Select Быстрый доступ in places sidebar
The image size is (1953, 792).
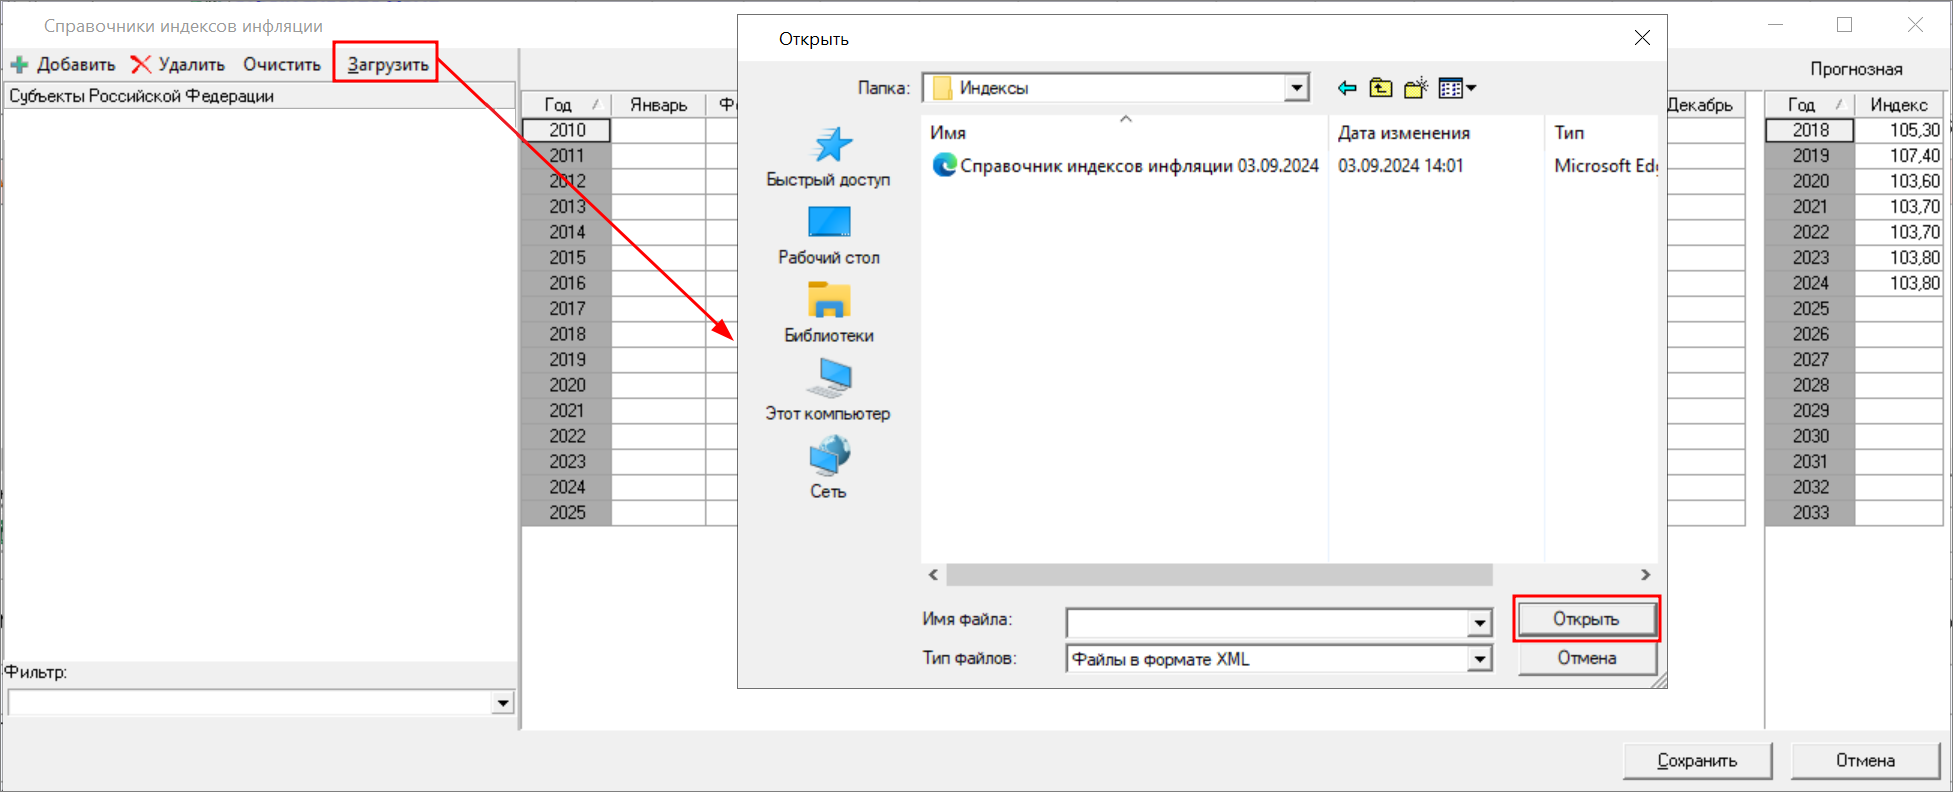tap(828, 157)
